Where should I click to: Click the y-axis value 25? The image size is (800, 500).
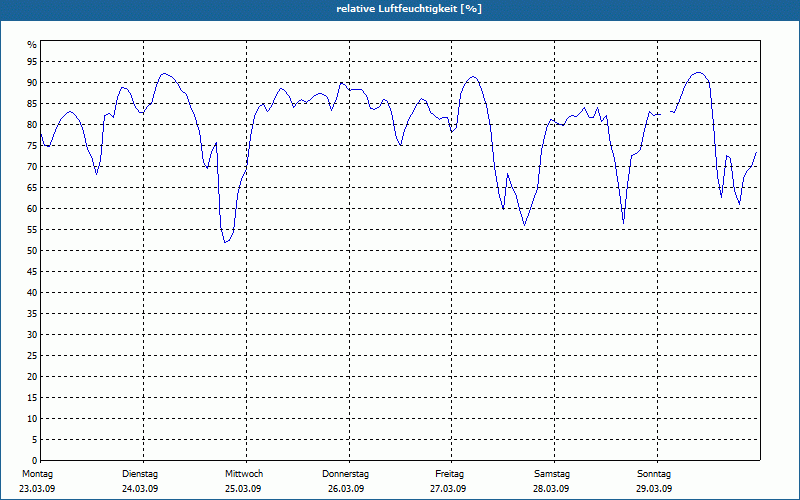(32, 356)
